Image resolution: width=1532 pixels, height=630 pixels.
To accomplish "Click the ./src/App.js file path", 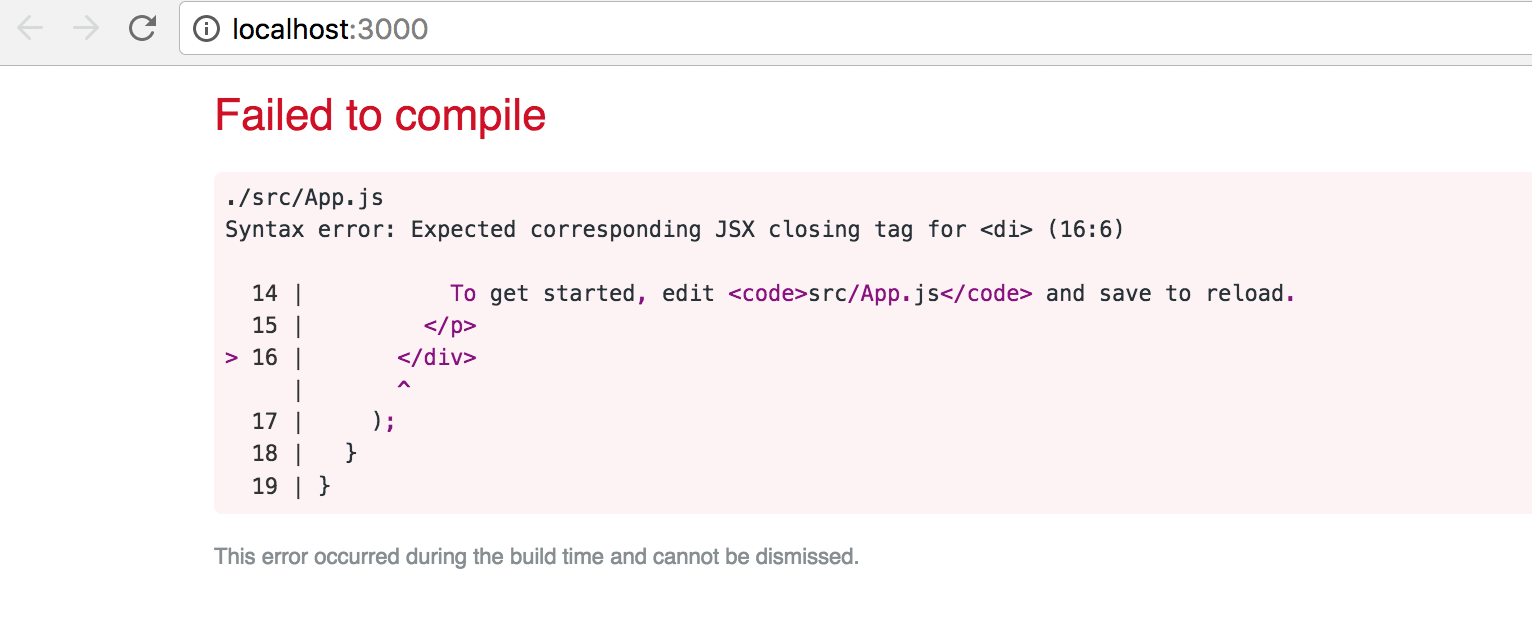I will pos(304,197).
